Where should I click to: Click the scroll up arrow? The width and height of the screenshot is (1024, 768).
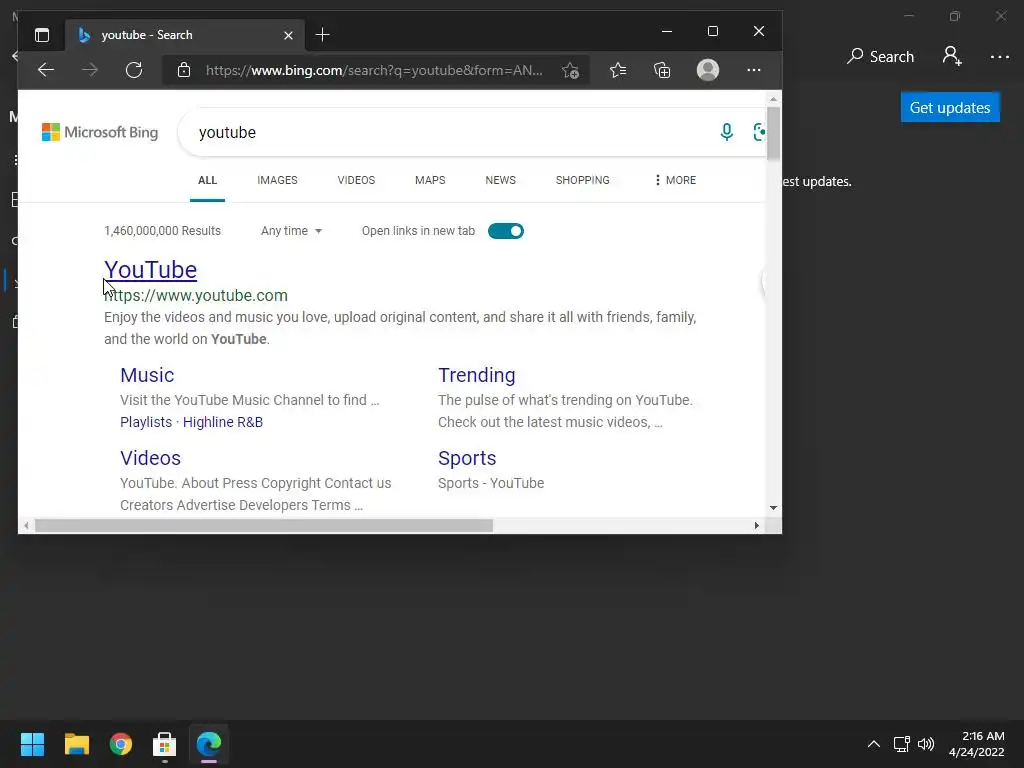[773, 99]
